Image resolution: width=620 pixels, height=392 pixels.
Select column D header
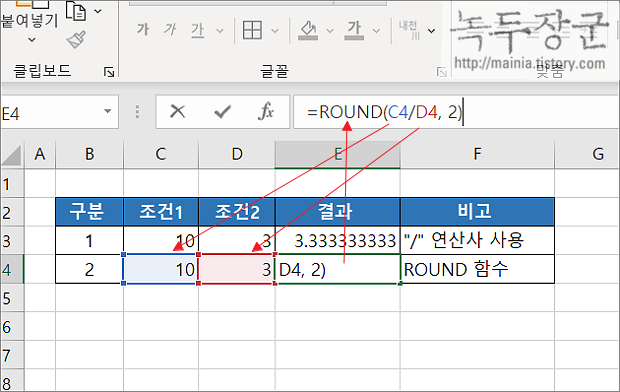[237, 155]
